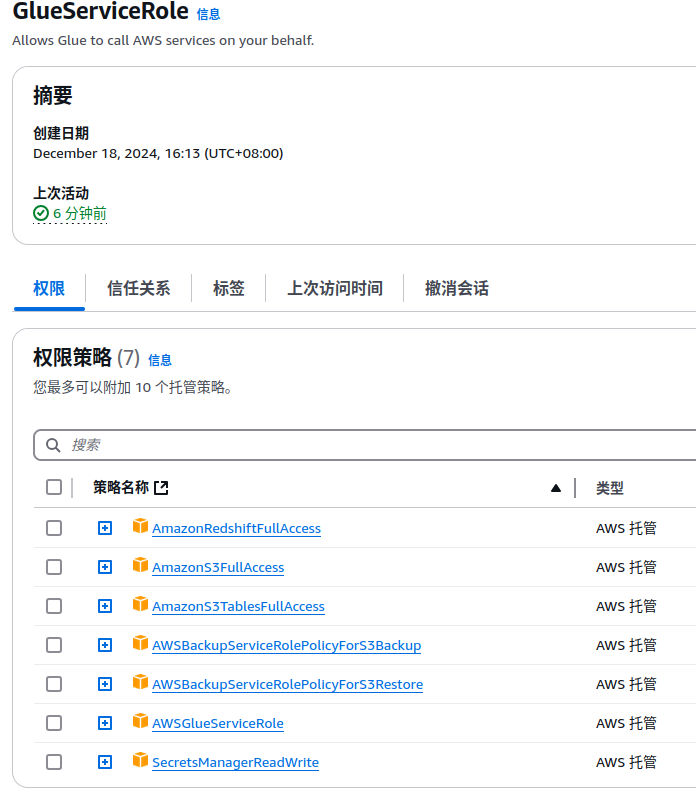The width and height of the screenshot is (696, 792).
Task: Click the 摘要 summary heading
Action: [x=53, y=95]
